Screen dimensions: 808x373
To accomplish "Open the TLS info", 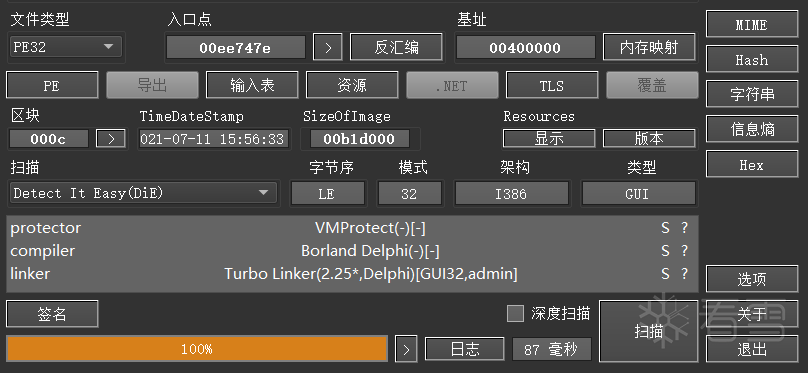I will (552, 85).
